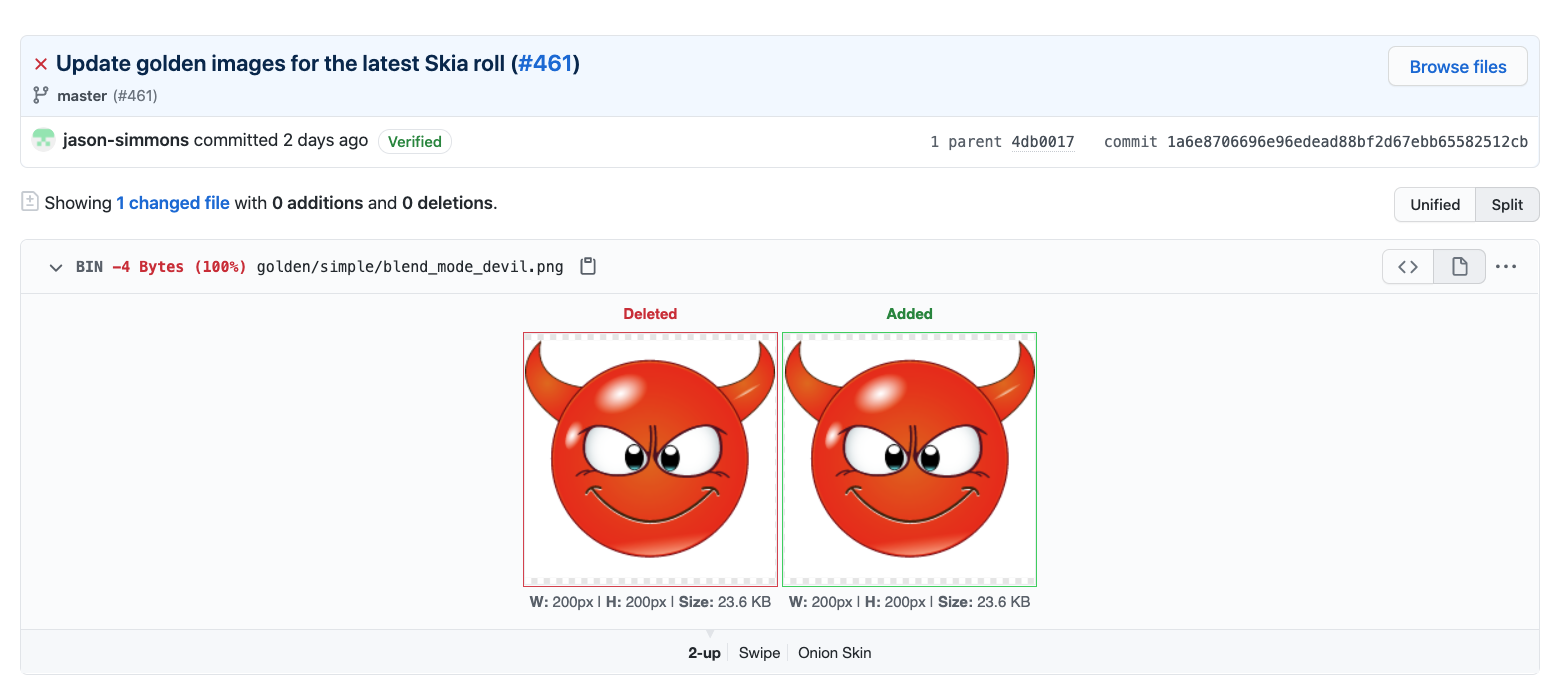Click the red failed status X icon

click(x=41, y=64)
